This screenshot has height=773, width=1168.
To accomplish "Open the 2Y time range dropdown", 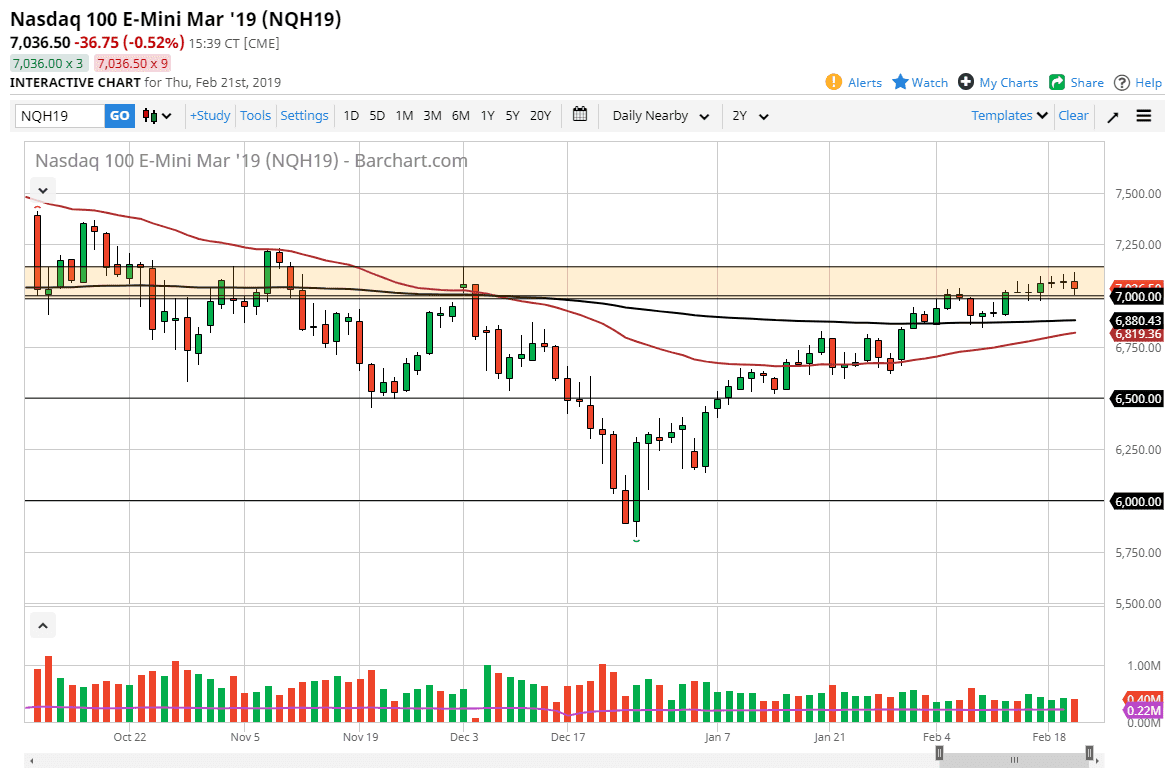I will [748, 116].
